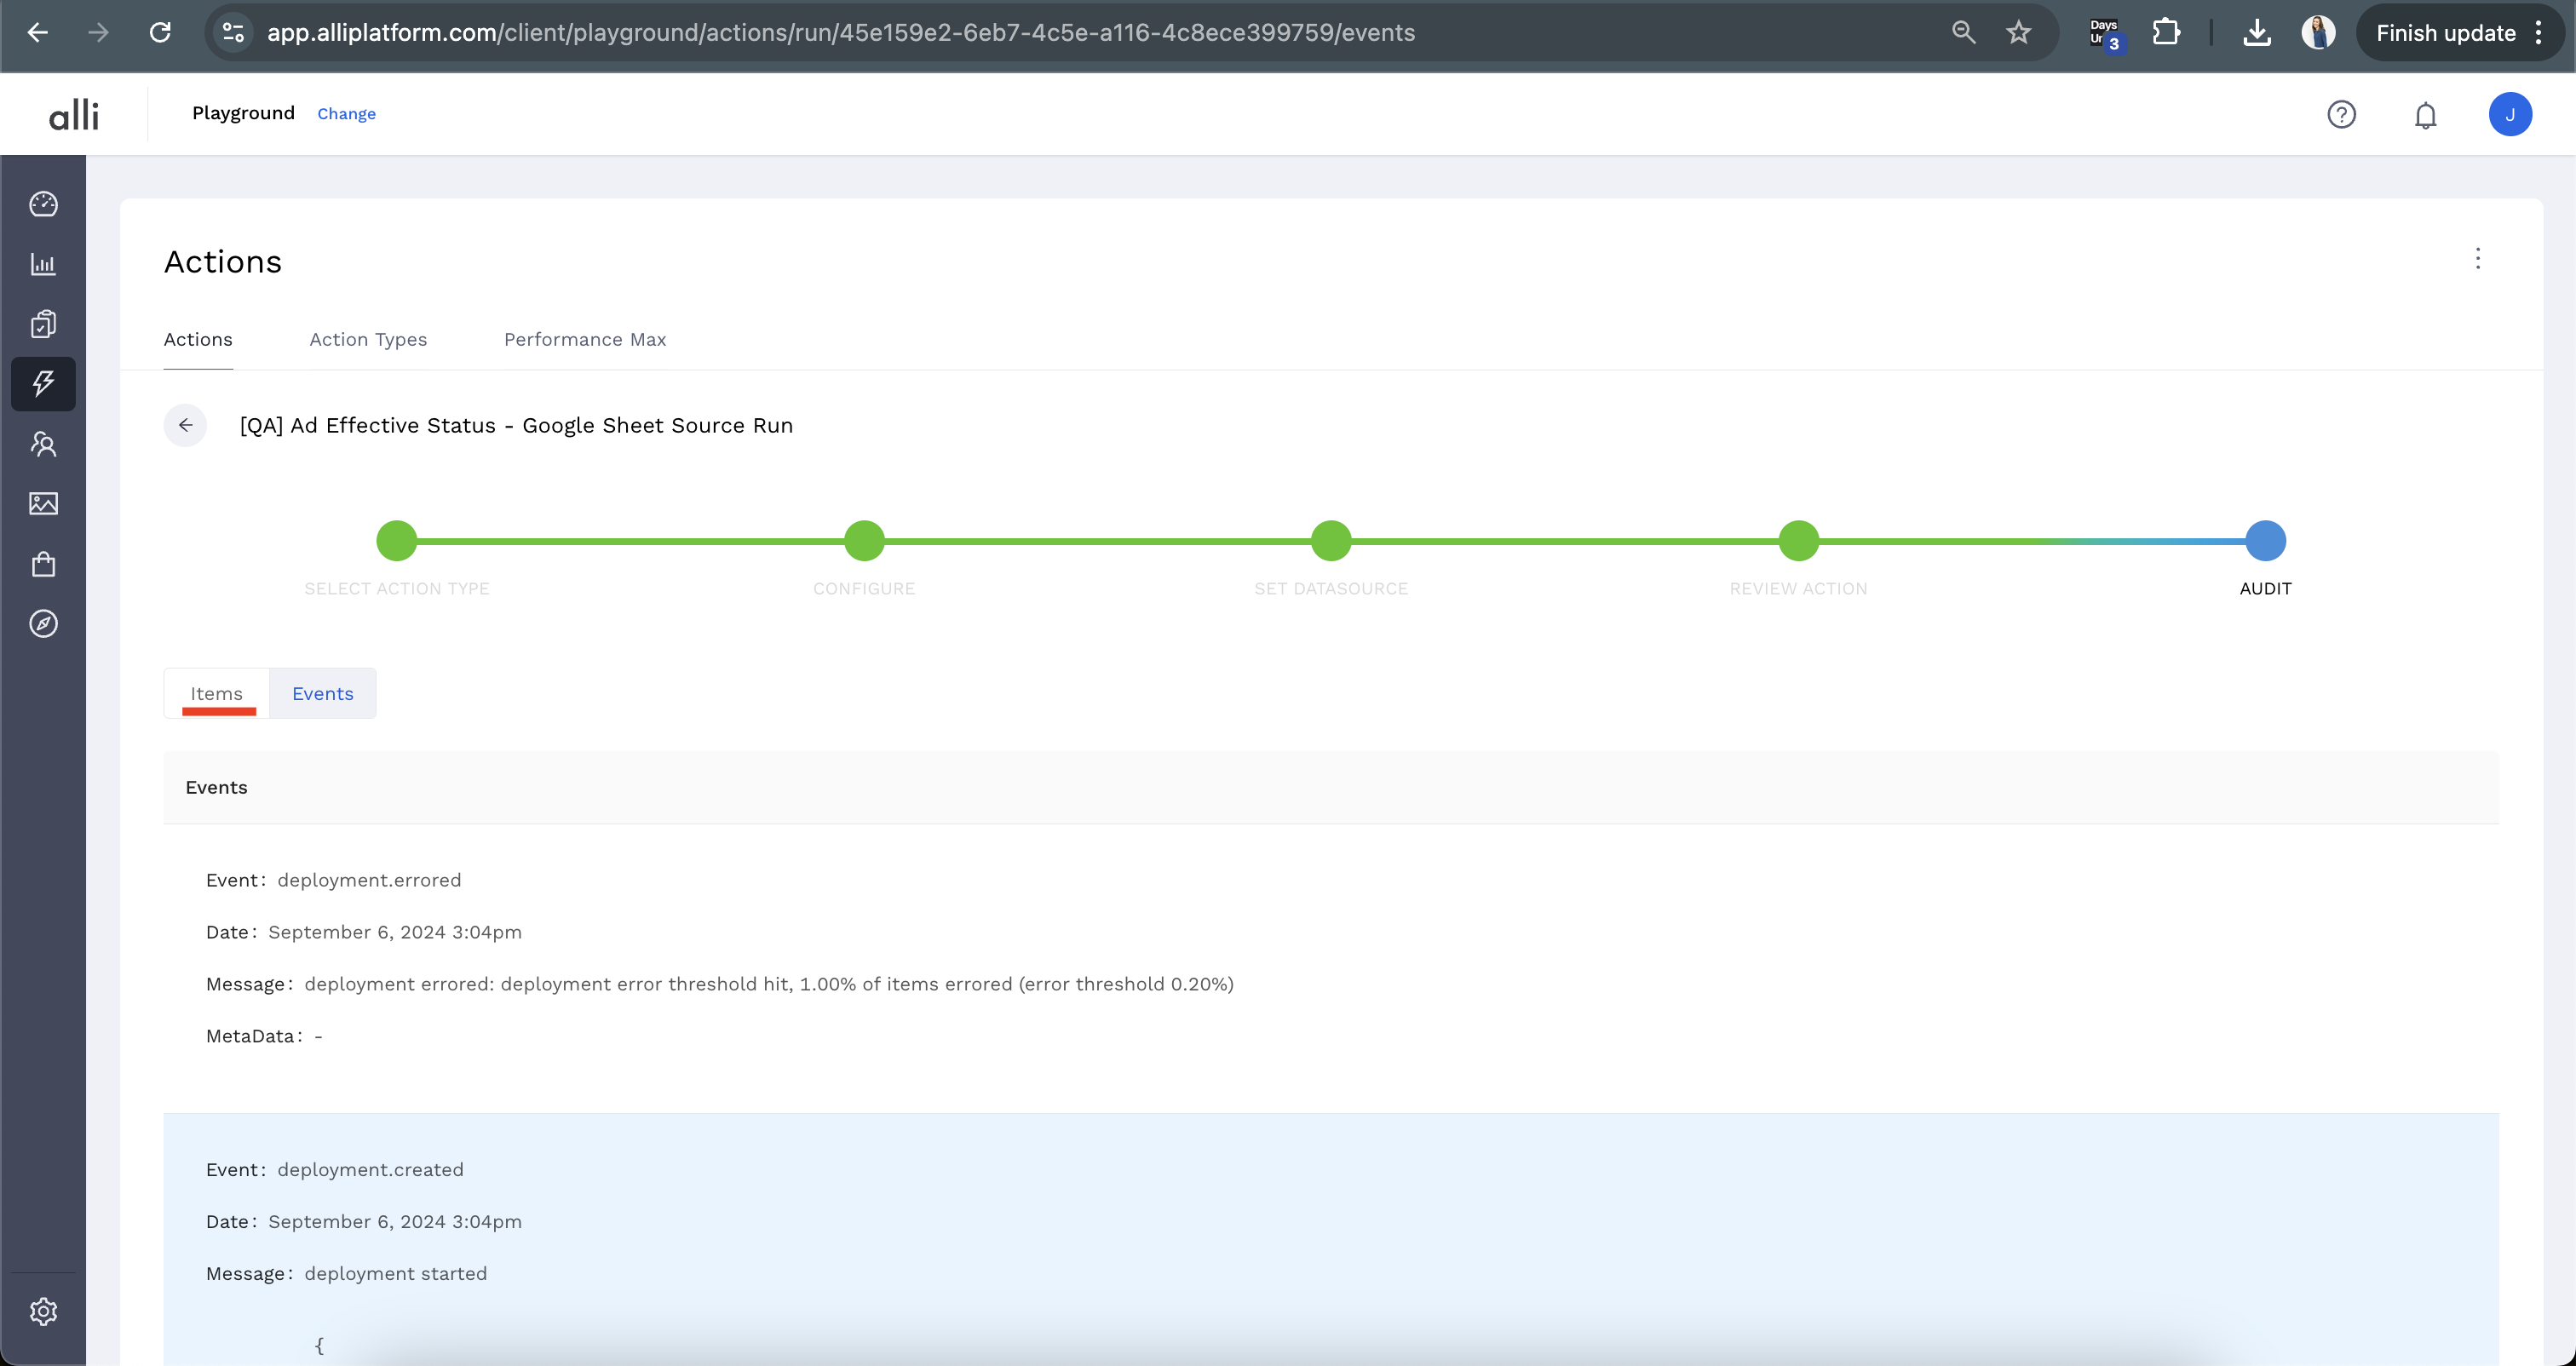Image resolution: width=2576 pixels, height=1366 pixels.
Task: Click the compass explore sidebar icon
Action: (43, 624)
